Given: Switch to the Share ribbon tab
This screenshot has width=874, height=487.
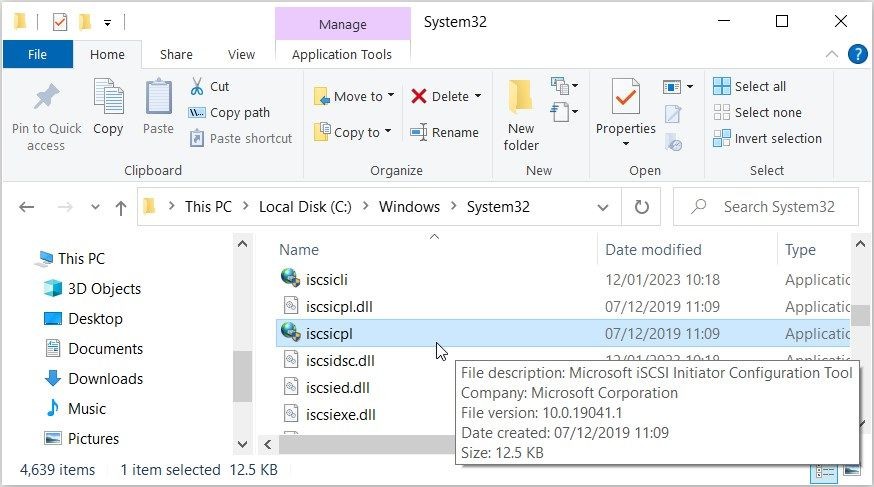Looking at the screenshot, I should point(176,55).
